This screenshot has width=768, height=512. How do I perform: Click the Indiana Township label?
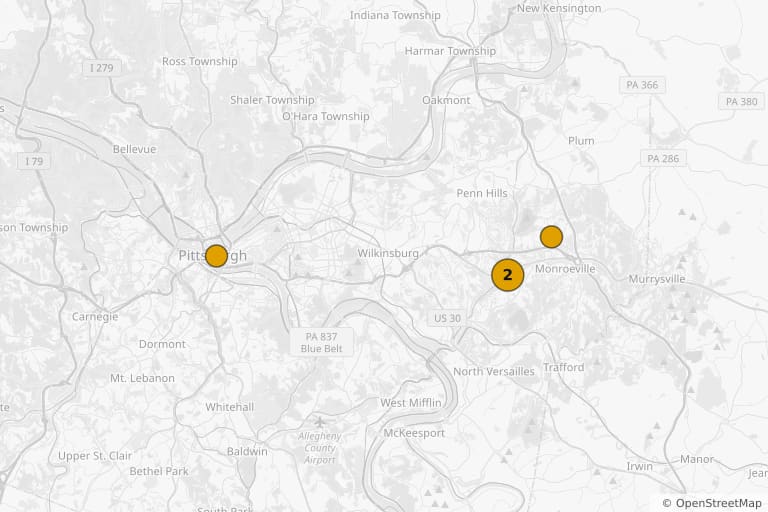[395, 15]
